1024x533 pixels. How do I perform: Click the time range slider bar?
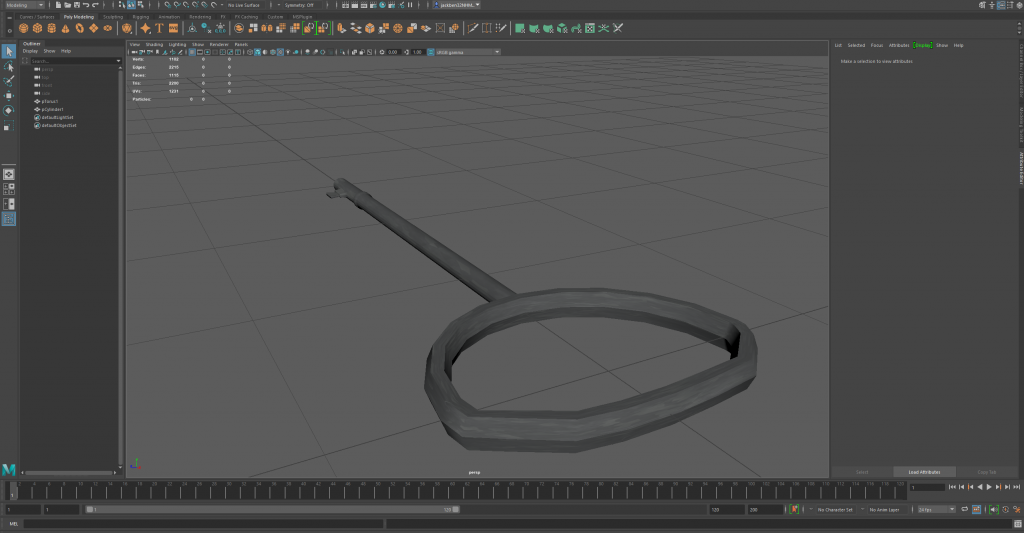(x=270, y=510)
